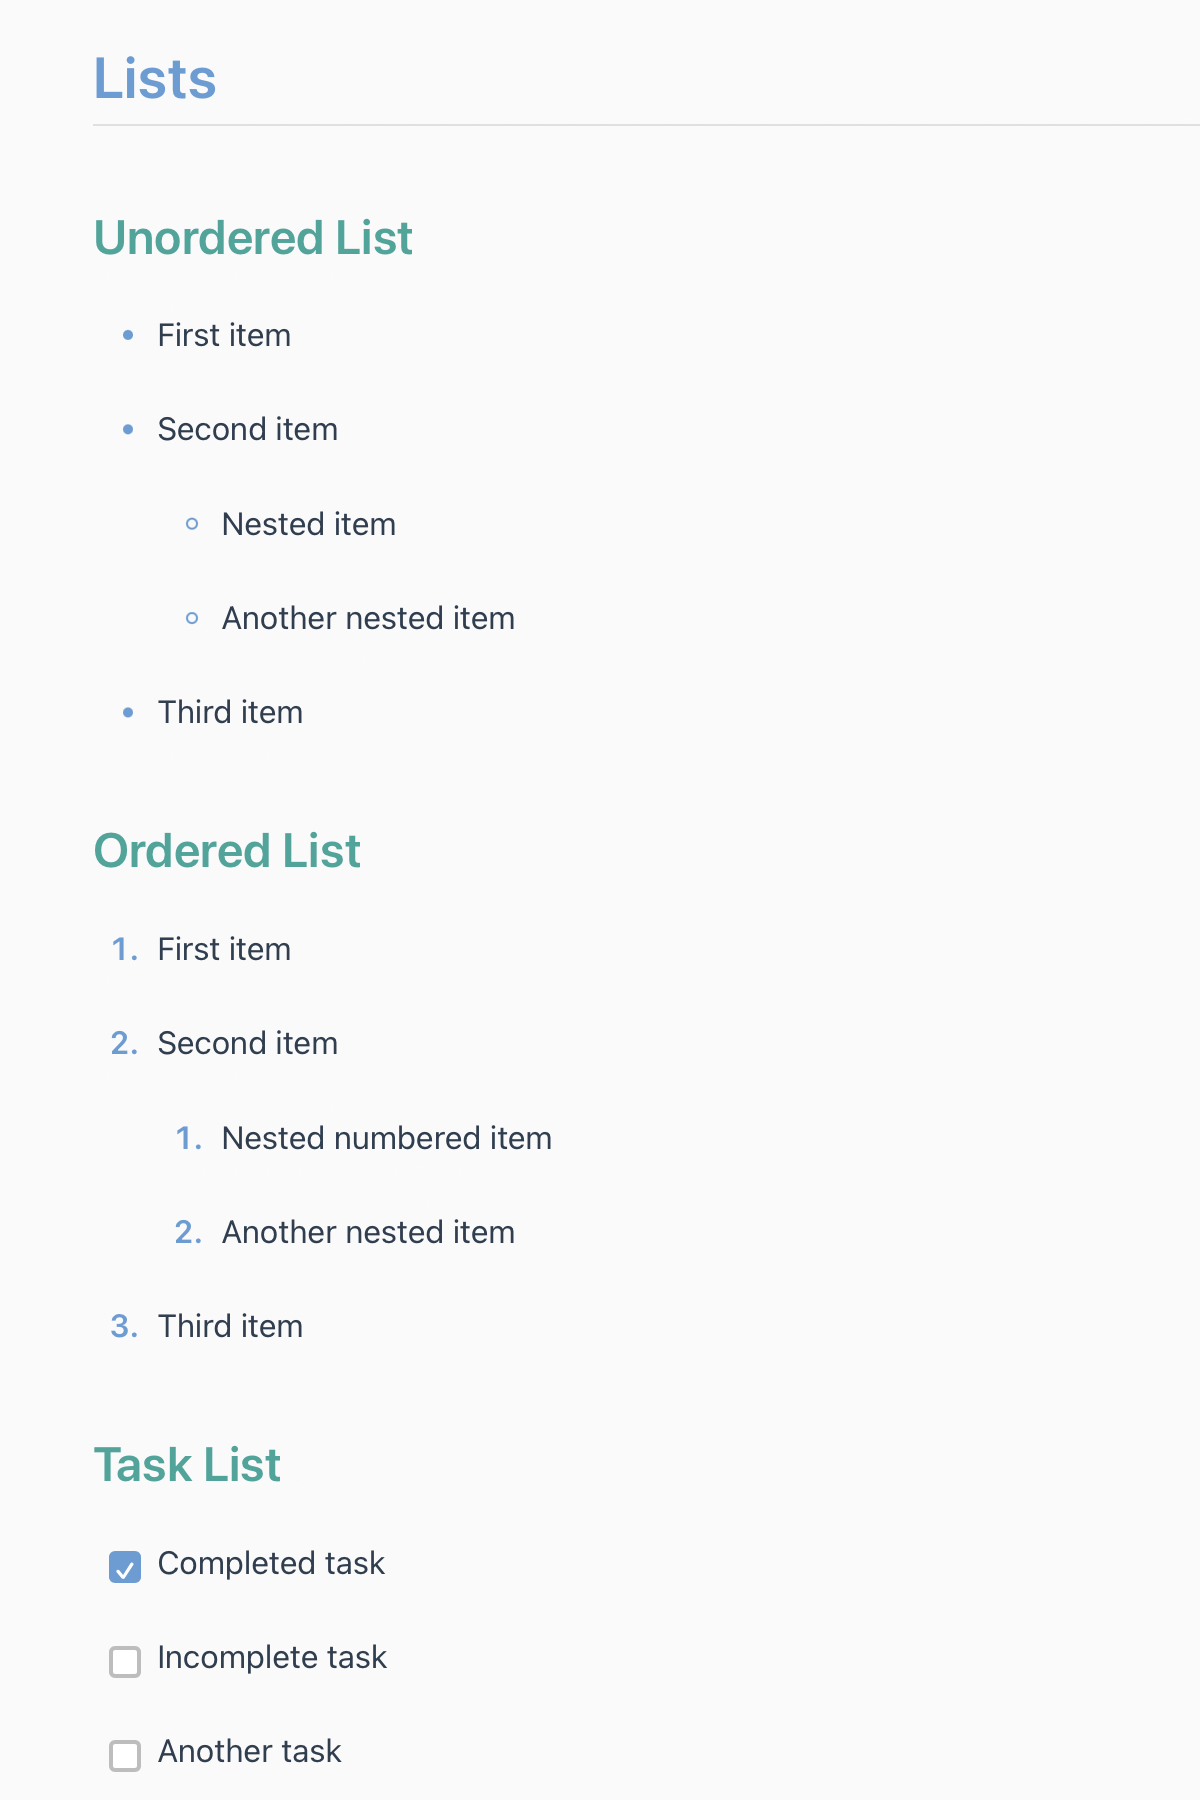Click the Completed task label text
1200x1800 pixels.
pyautogui.click(x=271, y=1563)
